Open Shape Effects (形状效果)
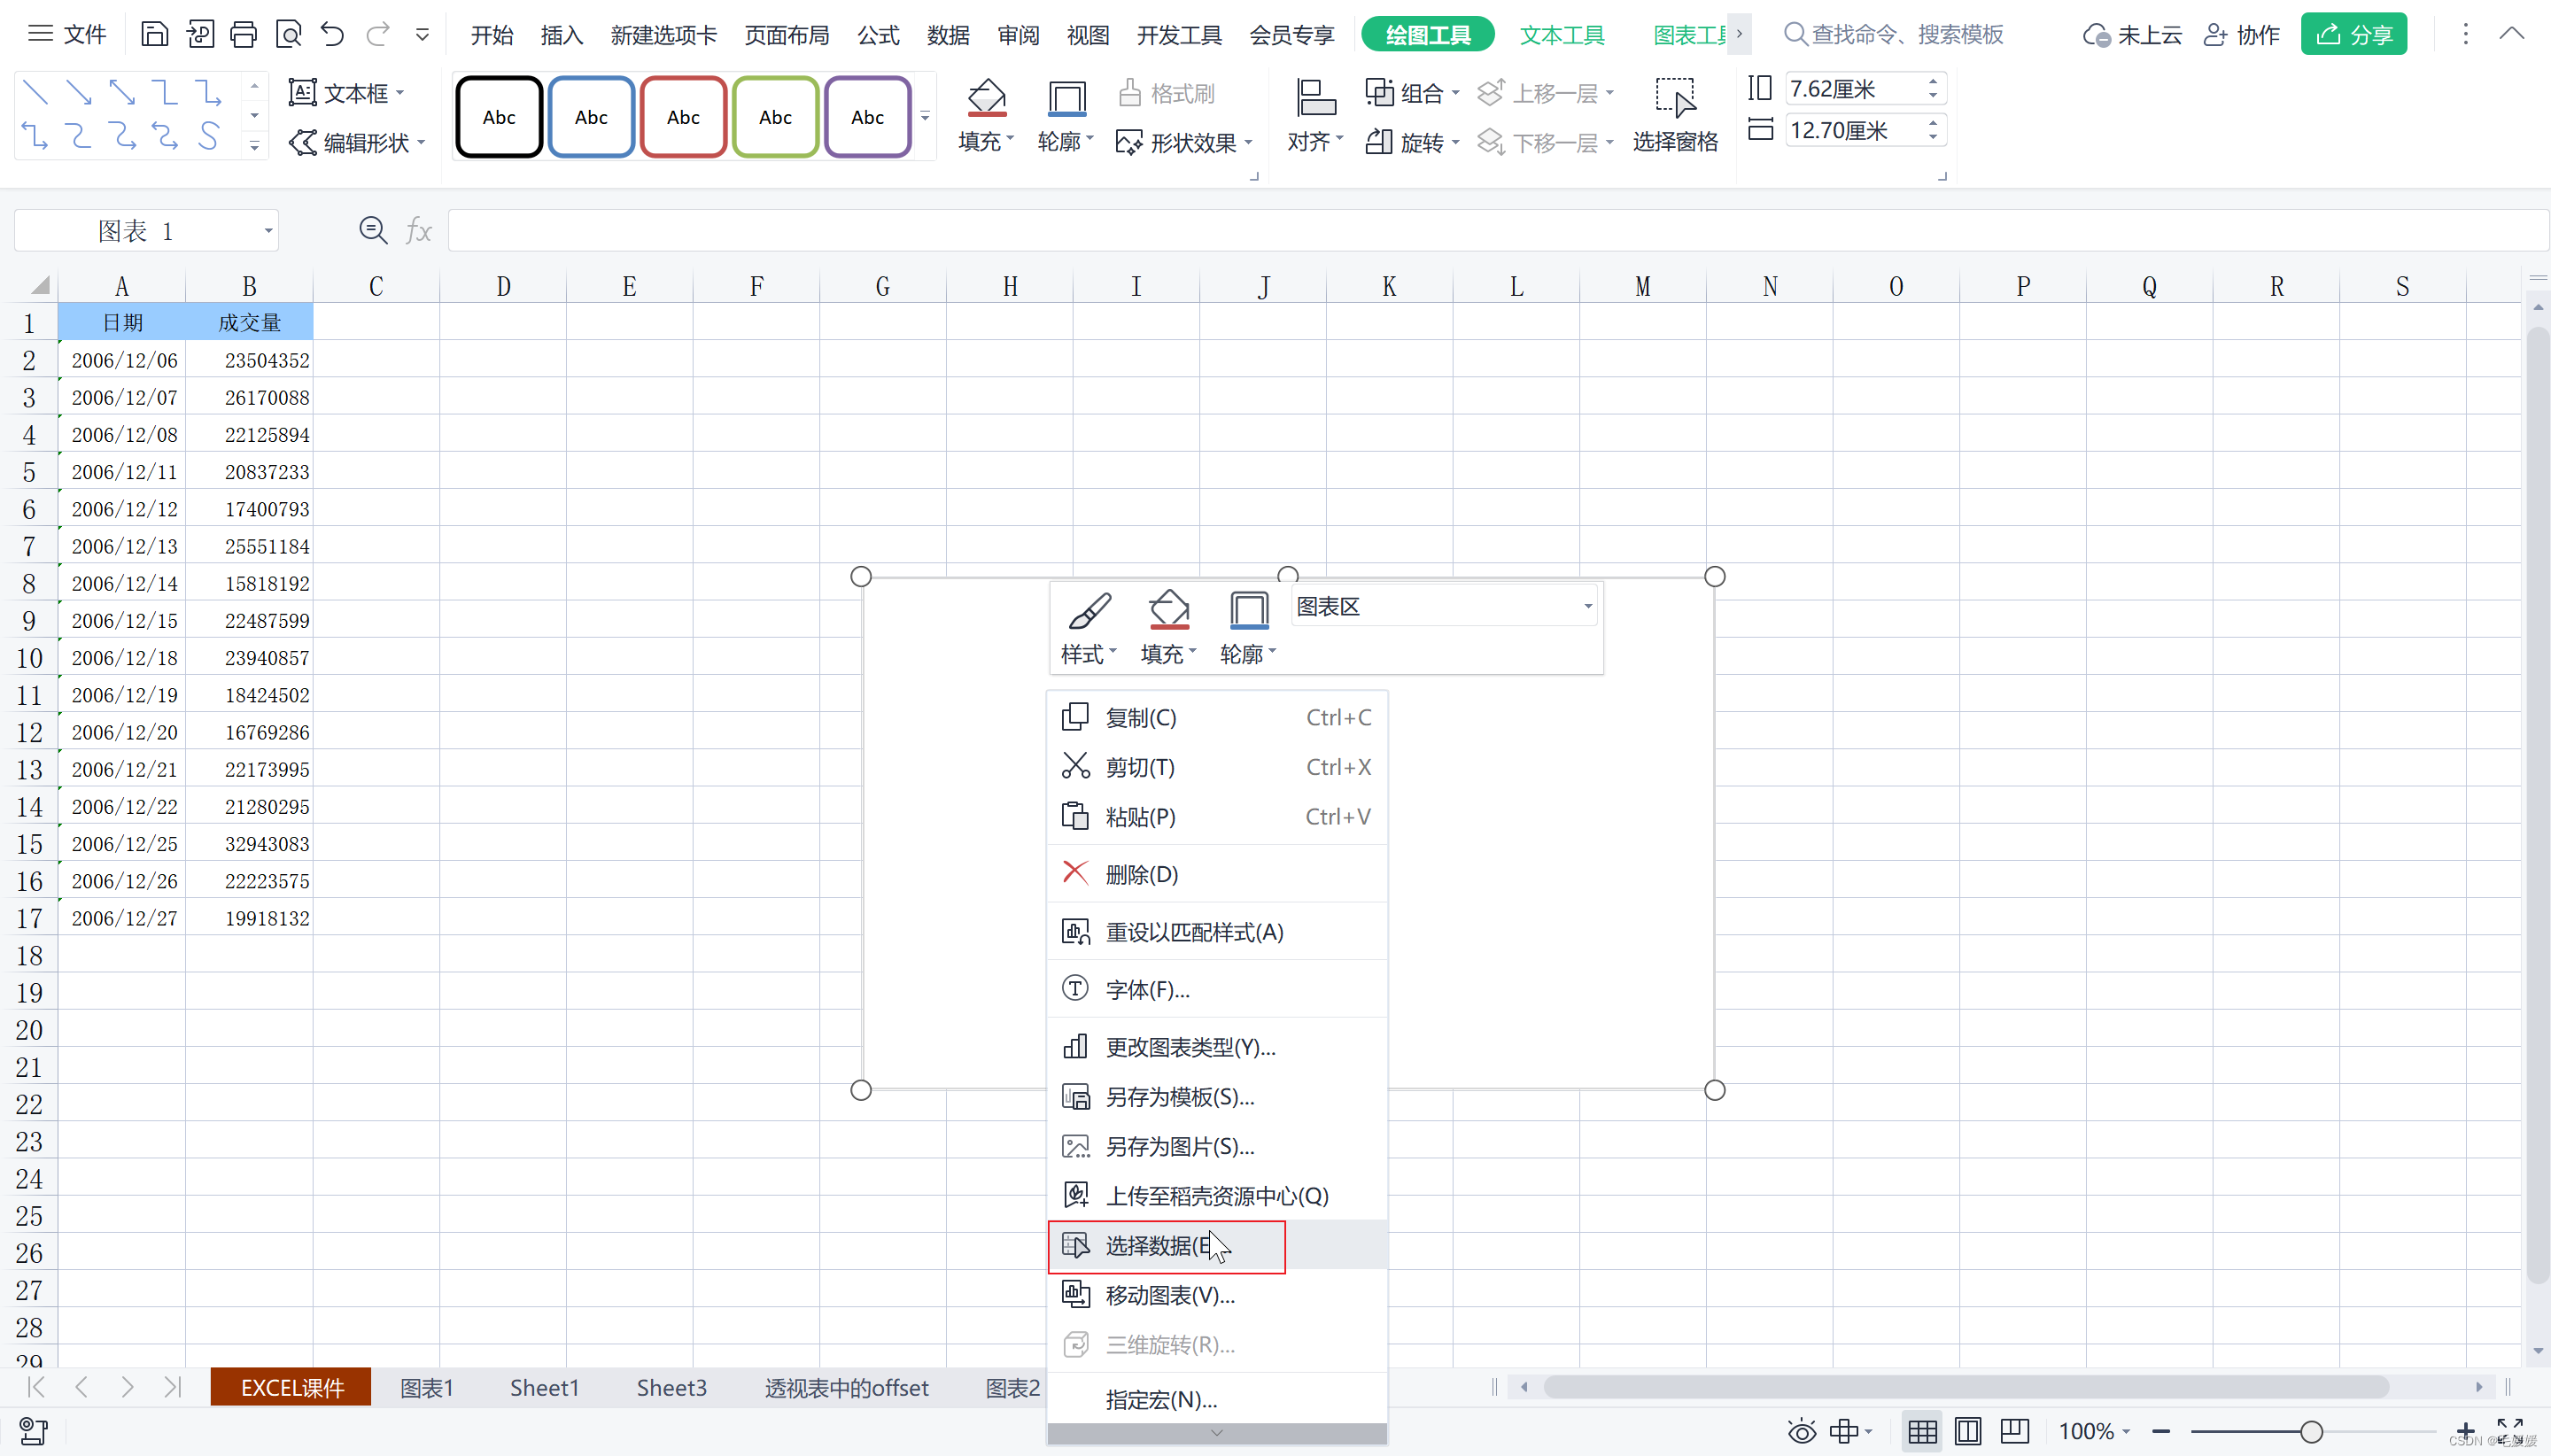 [x=1184, y=143]
